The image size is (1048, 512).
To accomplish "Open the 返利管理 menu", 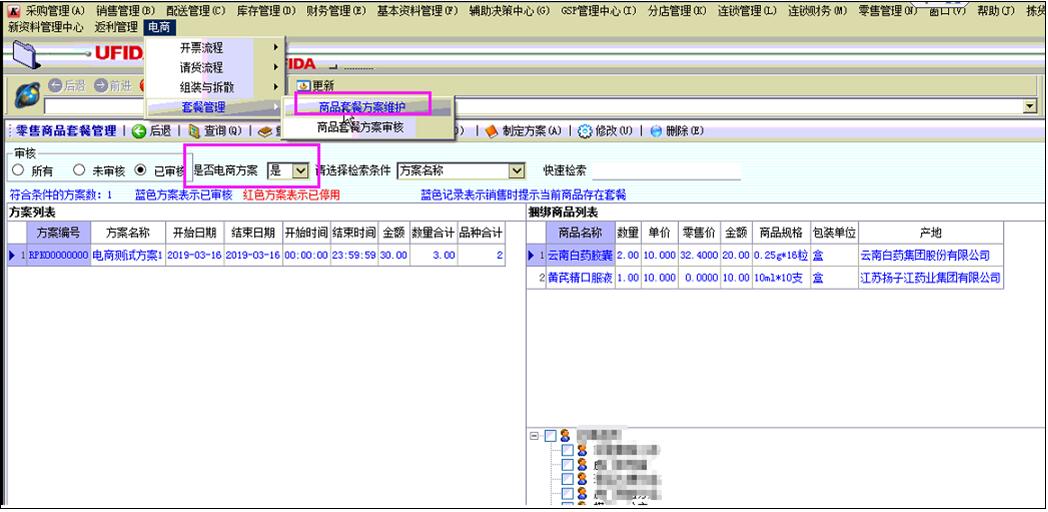I will point(116,27).
